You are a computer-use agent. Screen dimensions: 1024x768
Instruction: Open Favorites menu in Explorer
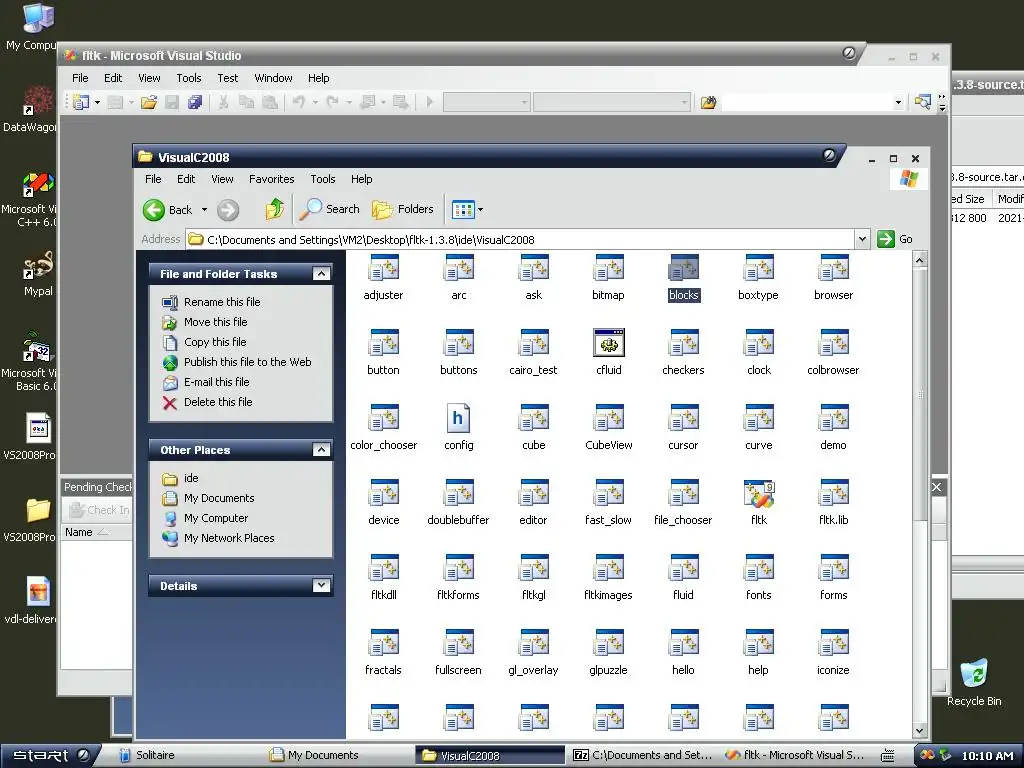click(x=271, y=179)
